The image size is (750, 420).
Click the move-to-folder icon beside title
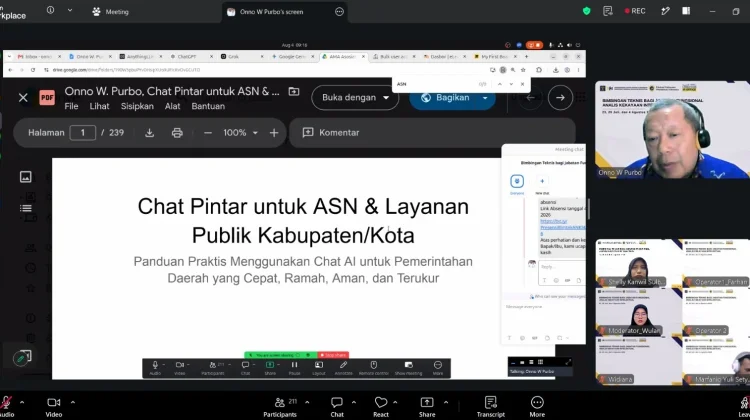coord(294,91)
